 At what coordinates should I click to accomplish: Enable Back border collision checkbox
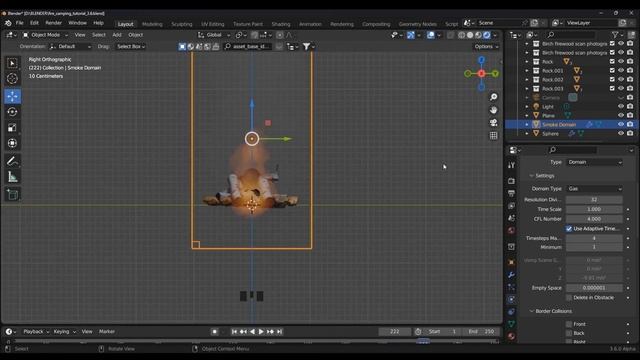[x=569, y=333]
